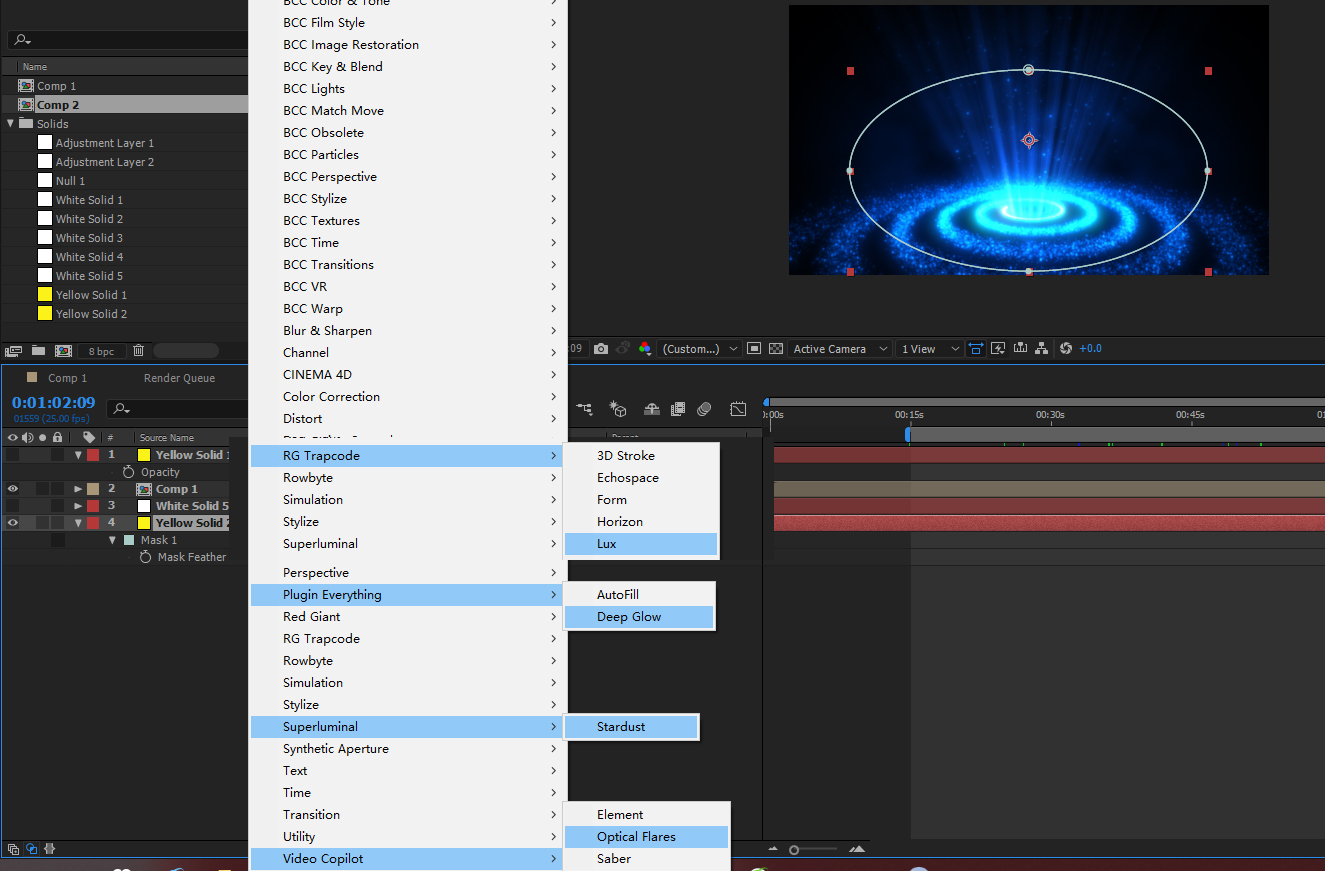Collapse the Mask 1 property group

click(113, 540)
